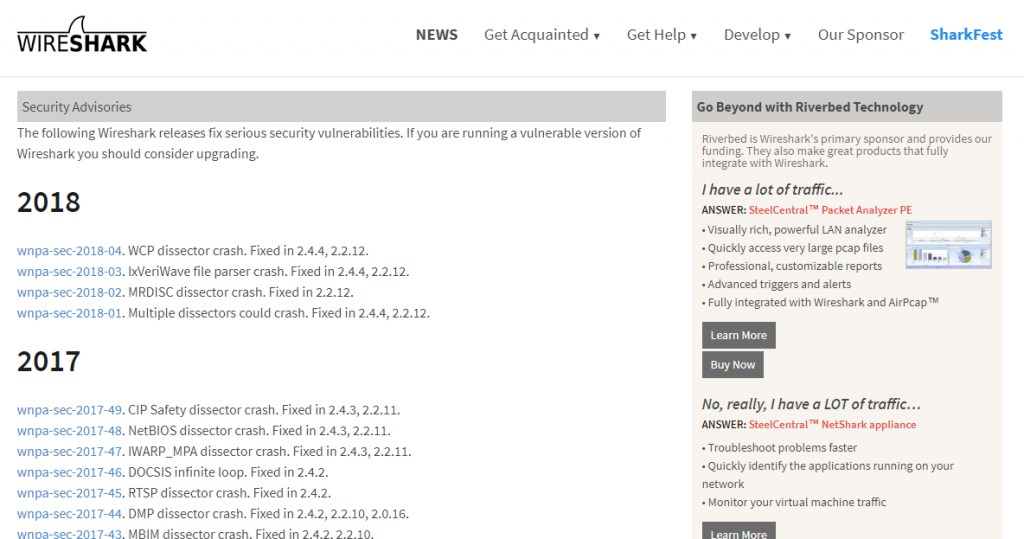Open the NEWS menu item
The height and width of the screenshot is (539, 1024).
tap(437, 35)
